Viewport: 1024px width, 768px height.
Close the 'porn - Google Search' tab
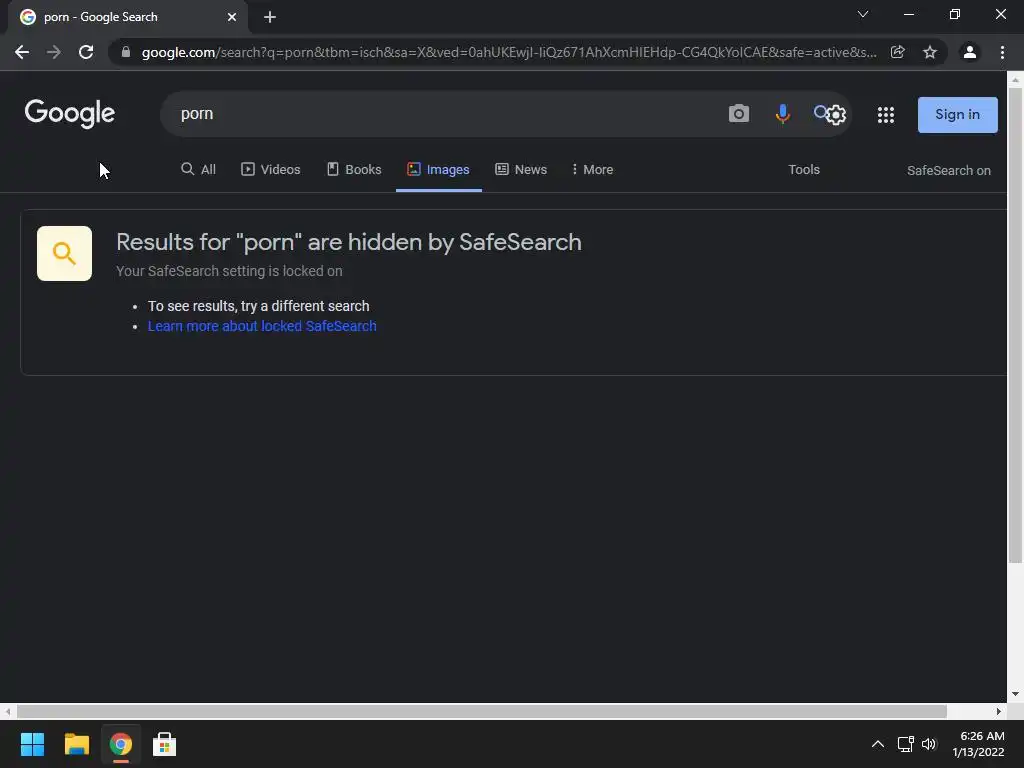click(x=232, y=18)
